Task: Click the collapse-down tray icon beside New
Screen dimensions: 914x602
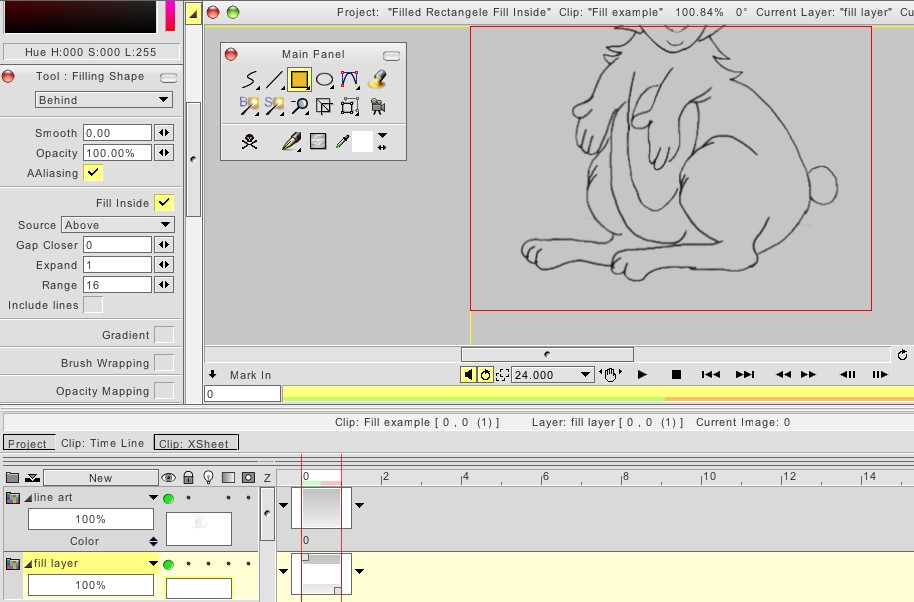Action: coord(33,478)
